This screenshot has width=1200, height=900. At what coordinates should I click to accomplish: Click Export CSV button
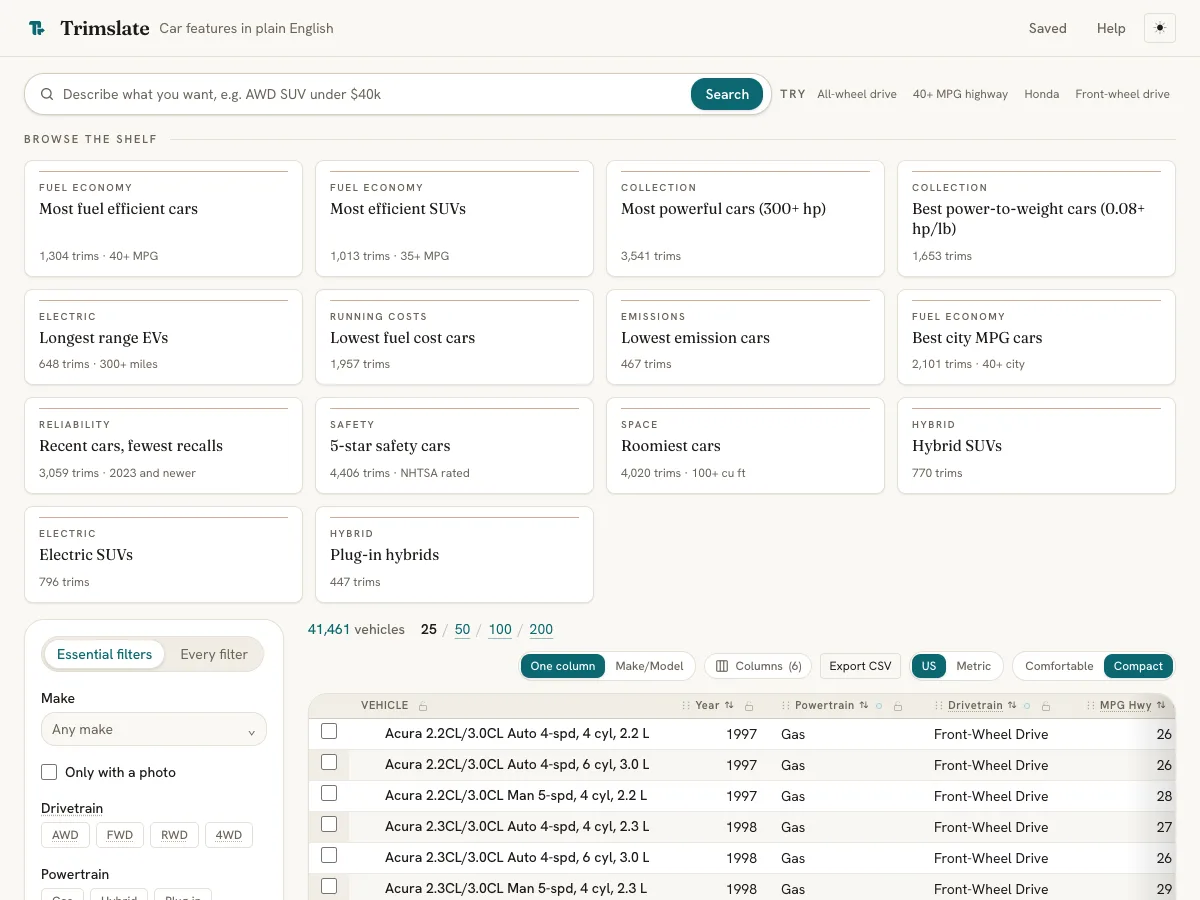pos(860,666)
